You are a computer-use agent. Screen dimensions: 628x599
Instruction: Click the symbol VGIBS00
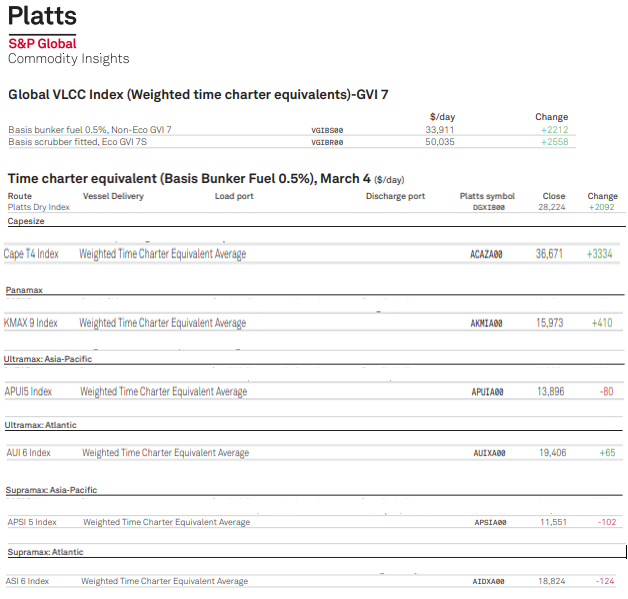click(327, 130)
